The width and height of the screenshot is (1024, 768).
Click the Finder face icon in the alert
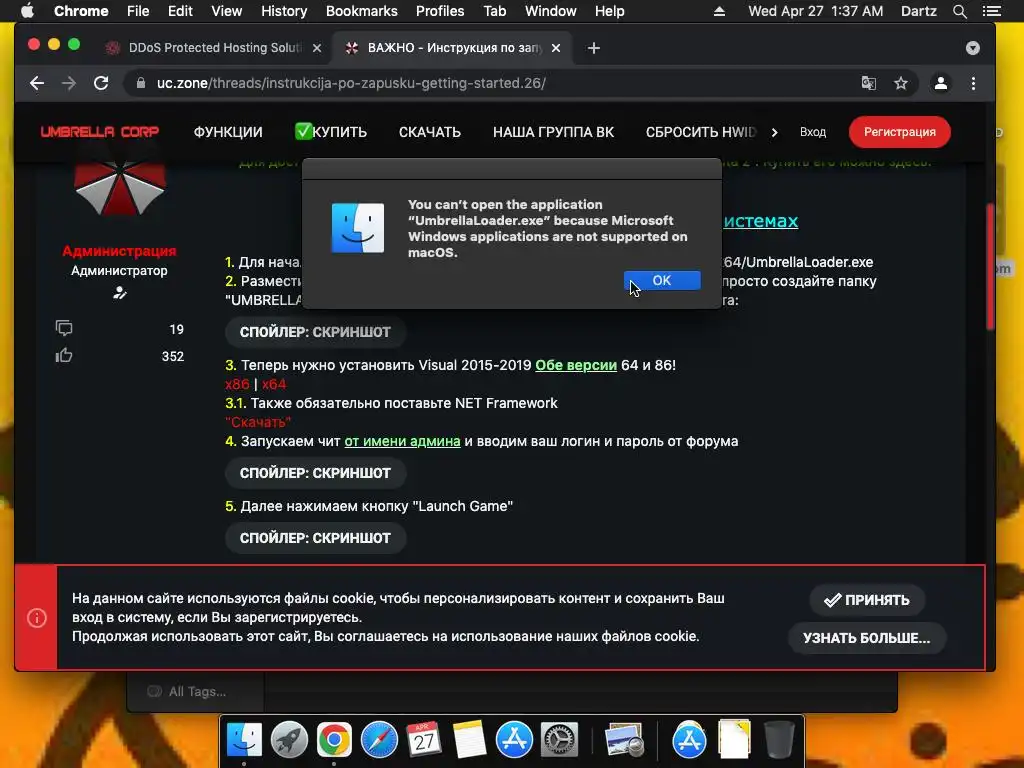pos(358,228)
